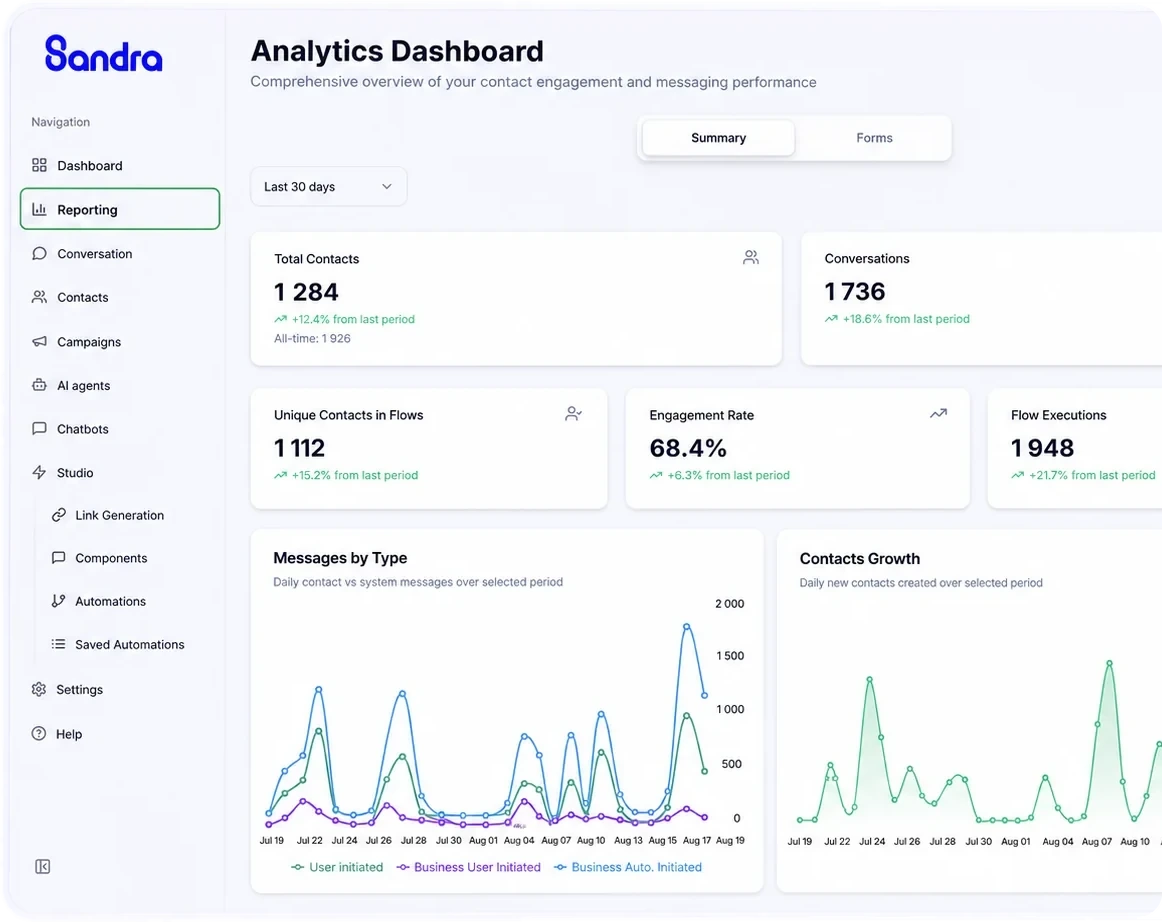
Task: Switch to the Forms tab
Action: [874, 138]
